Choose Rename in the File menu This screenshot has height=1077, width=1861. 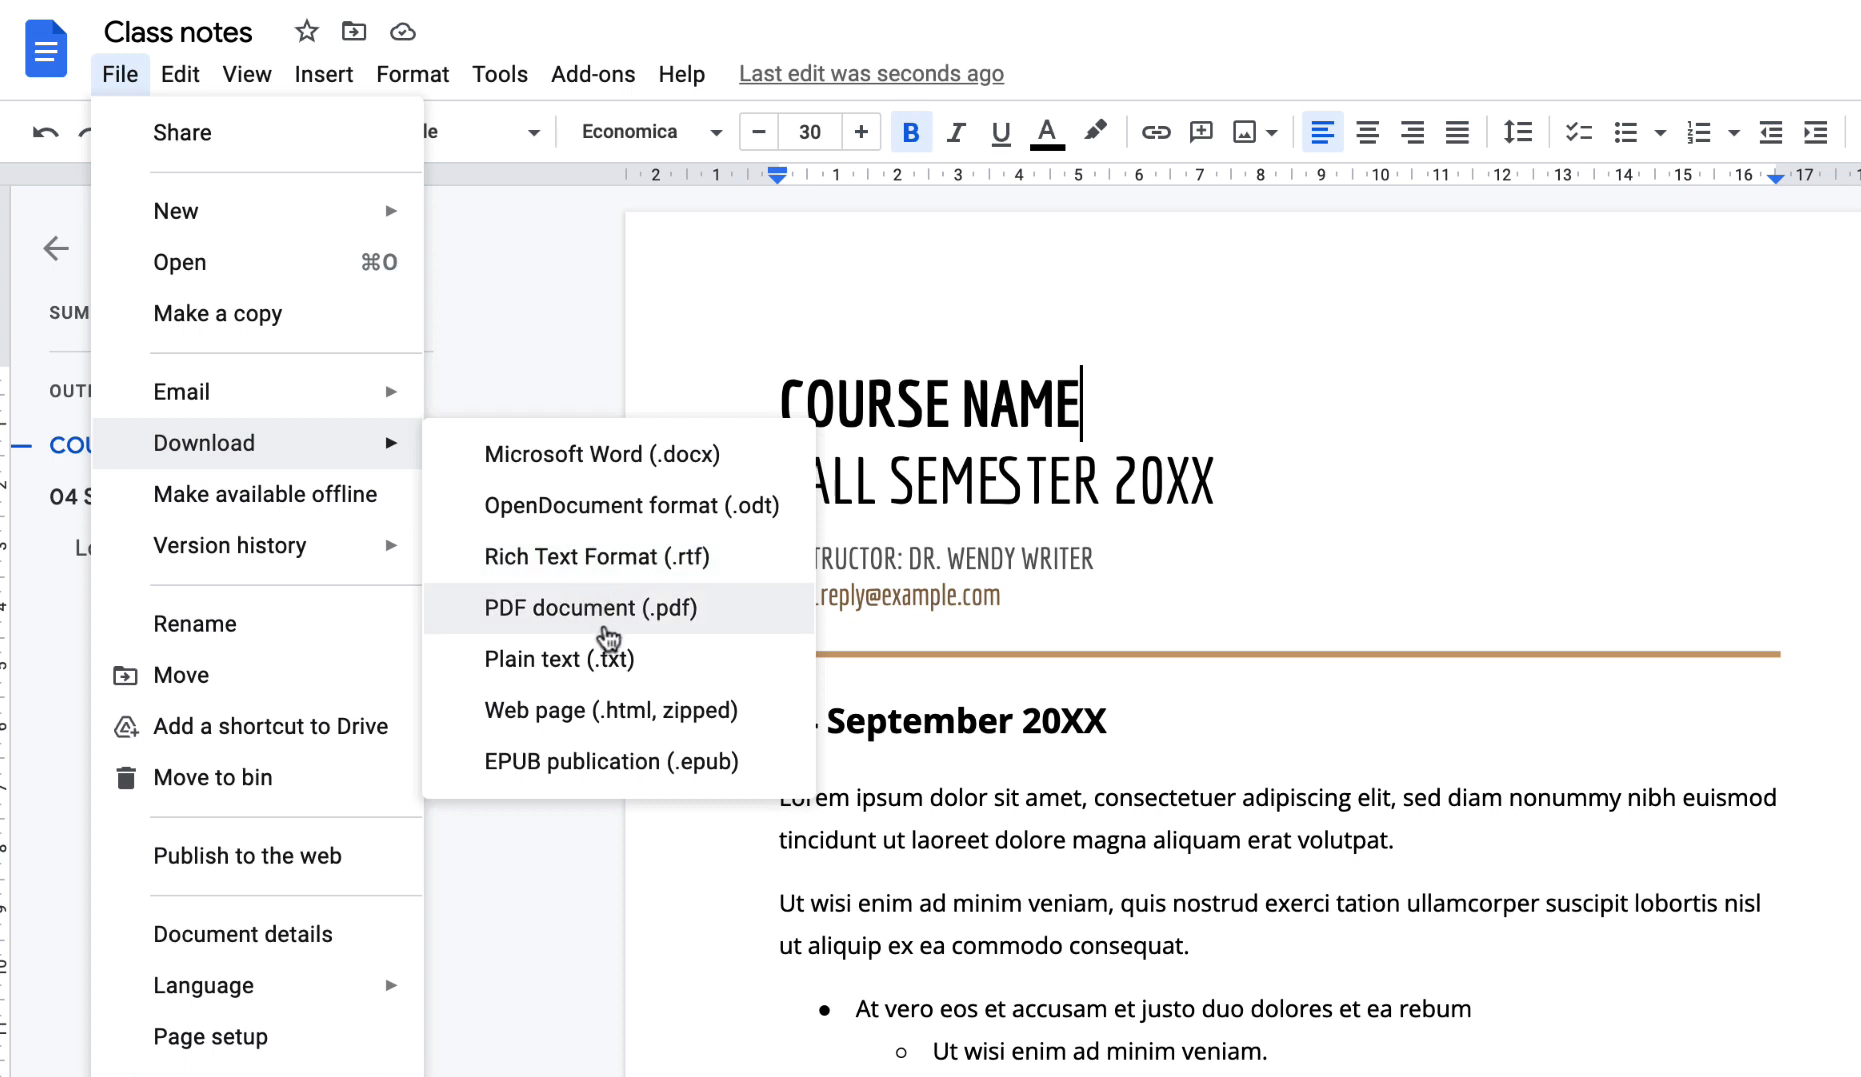(x=258, y=624)
